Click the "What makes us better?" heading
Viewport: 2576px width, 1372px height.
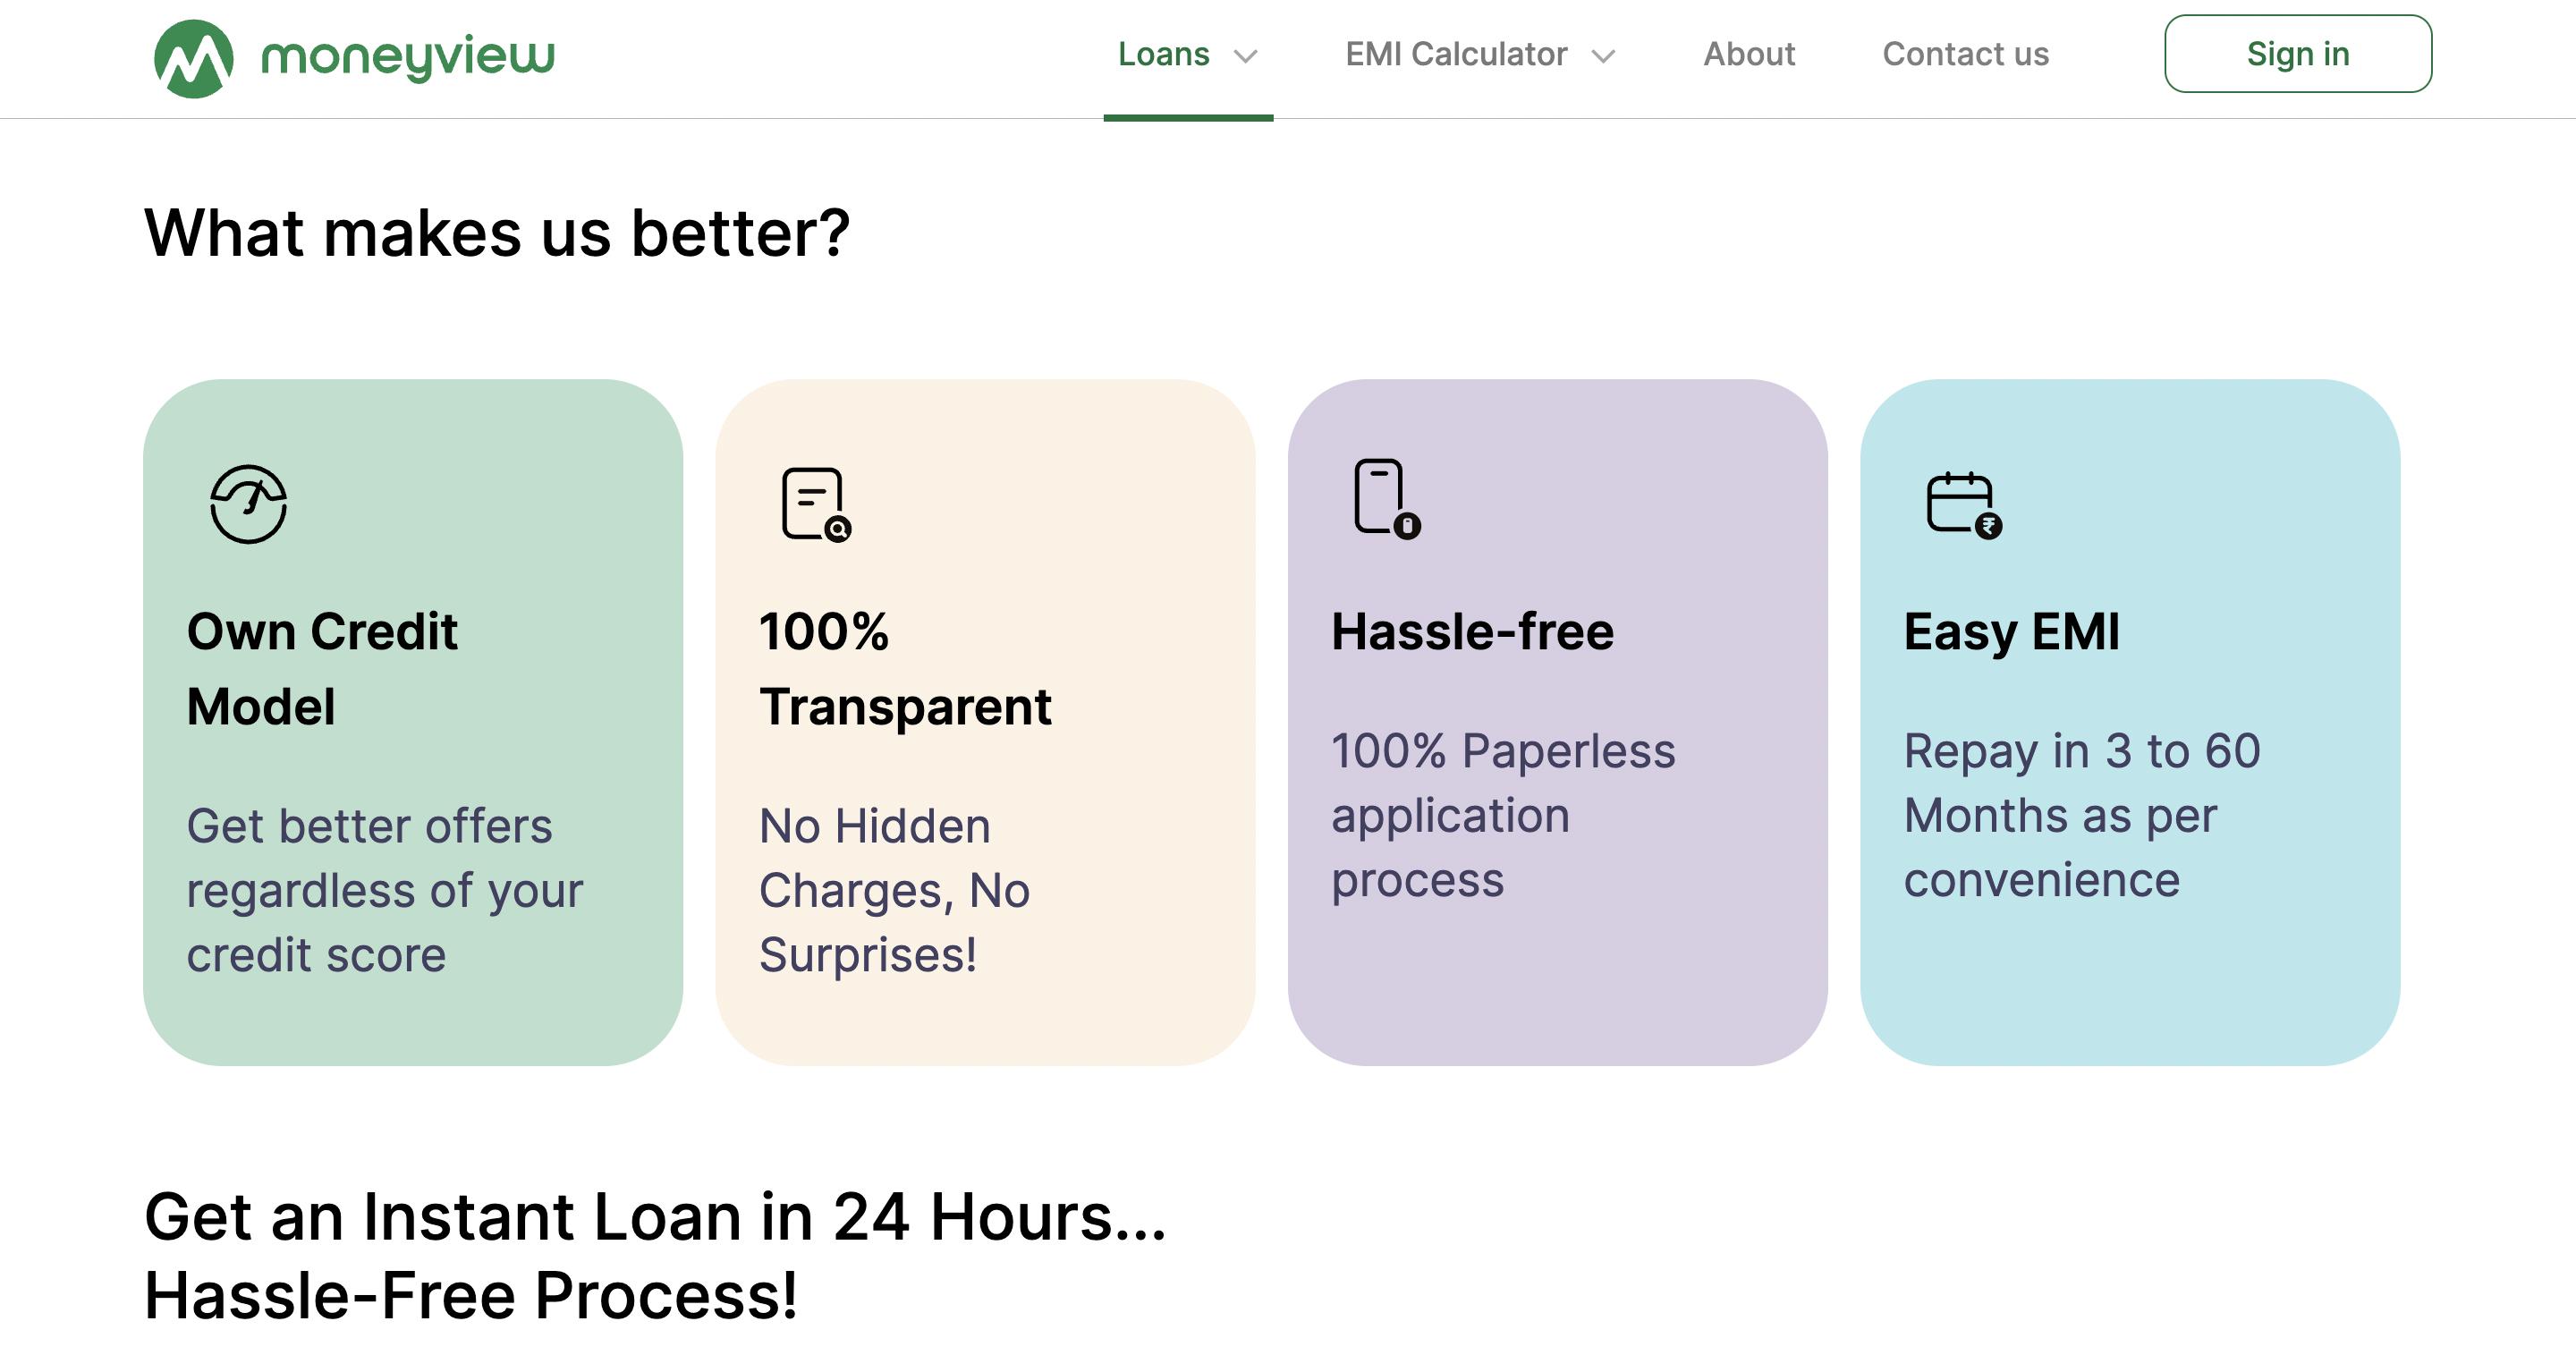(497, 233)
